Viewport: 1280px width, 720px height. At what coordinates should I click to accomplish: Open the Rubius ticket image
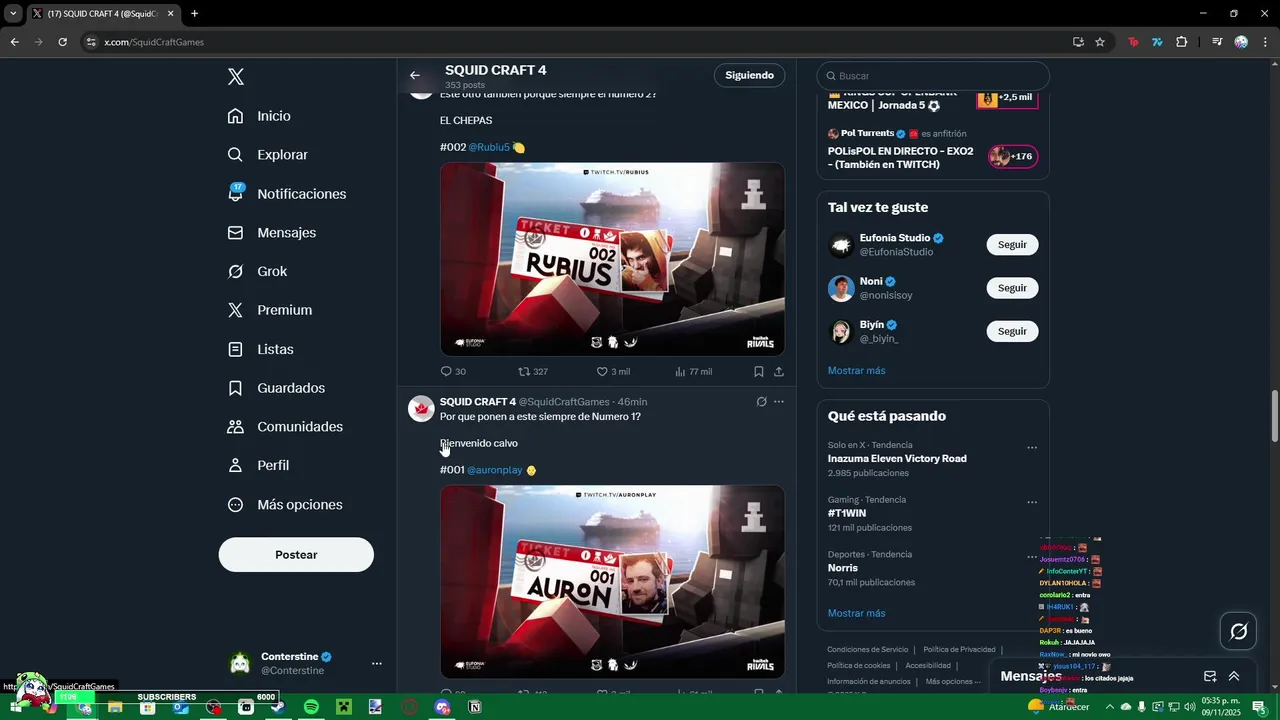tap(612, 259)
